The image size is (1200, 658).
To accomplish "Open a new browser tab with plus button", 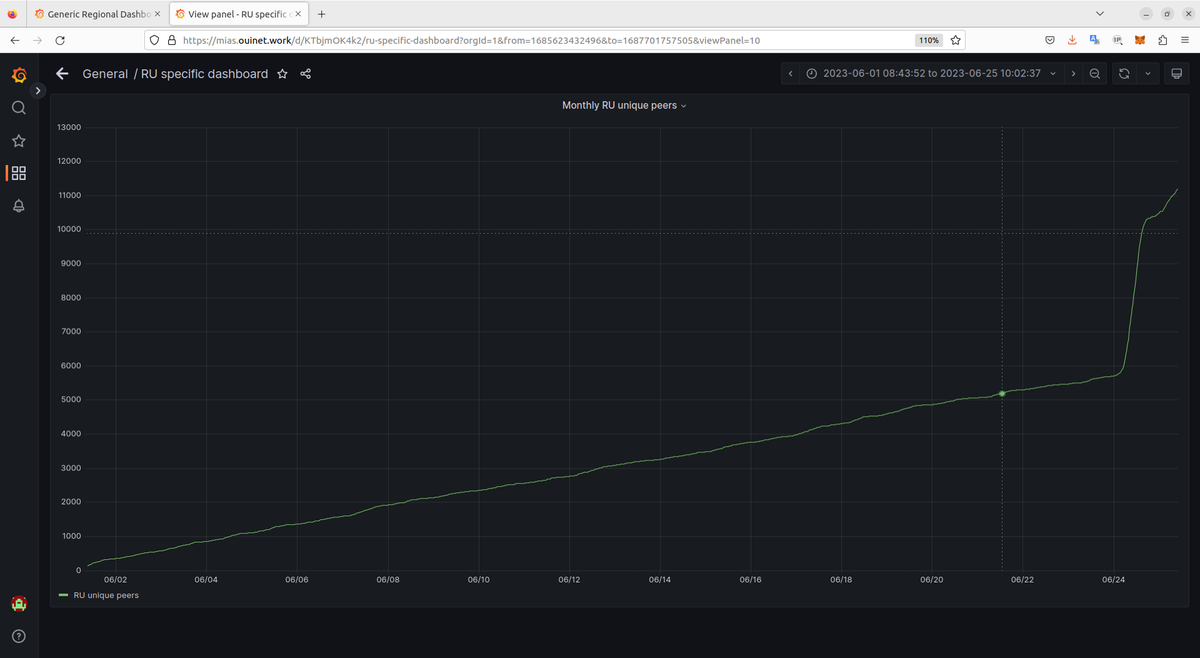I will 321,14.
